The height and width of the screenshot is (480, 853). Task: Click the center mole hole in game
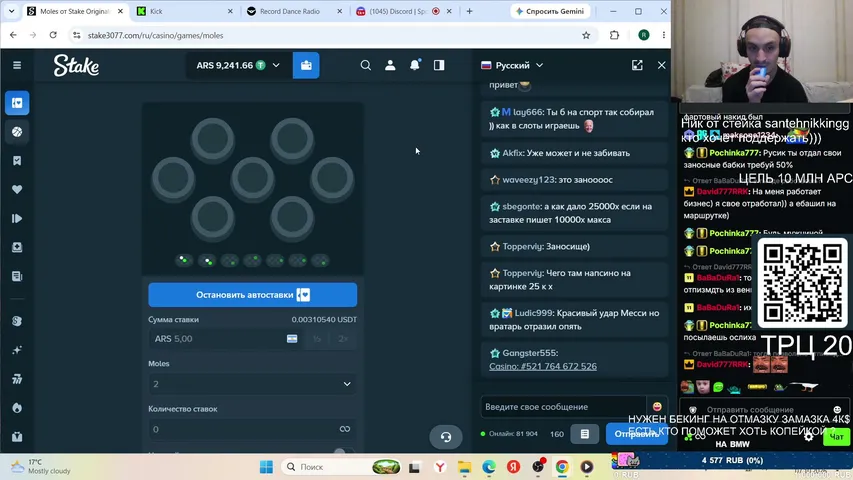[252, 179]
